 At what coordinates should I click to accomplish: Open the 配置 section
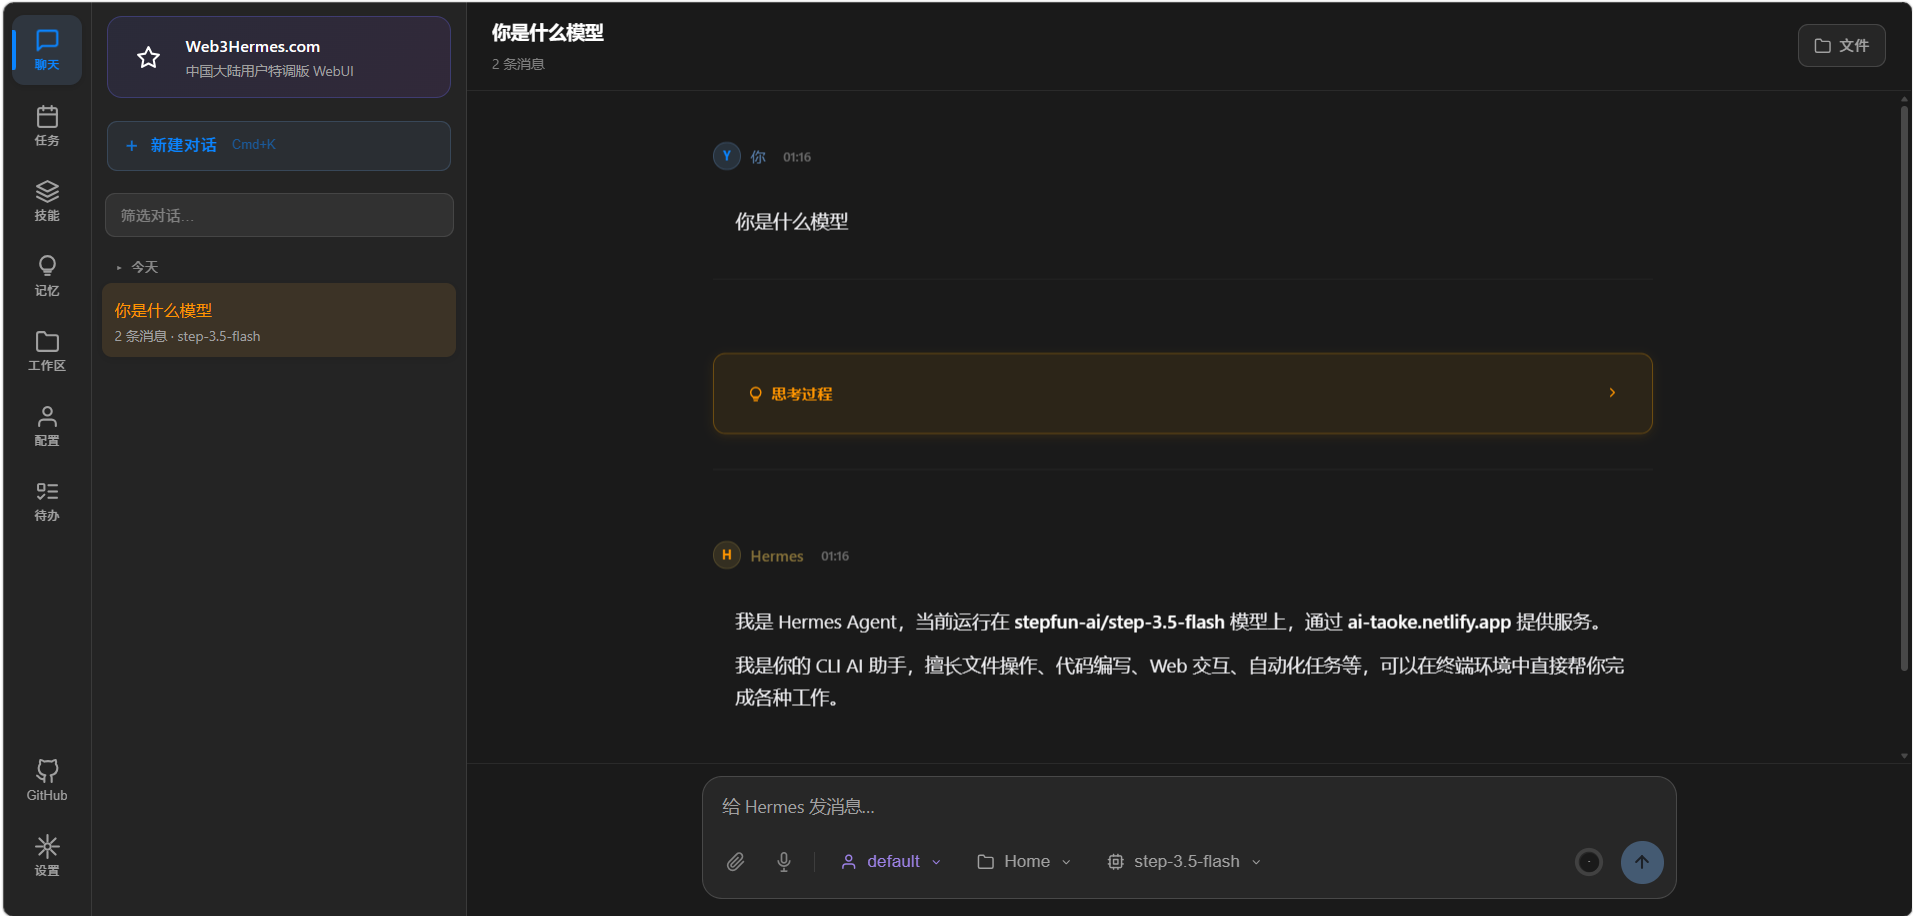pos(46,425)
